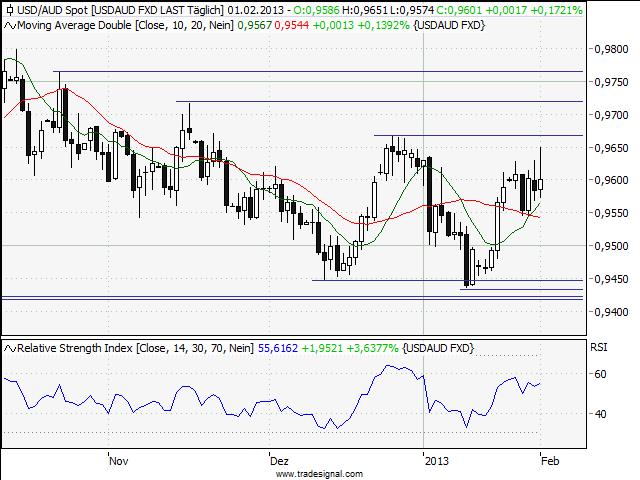640x480 pixels.
Task: Click the 40 level on RSI axis
Action: tap(602, 413)
